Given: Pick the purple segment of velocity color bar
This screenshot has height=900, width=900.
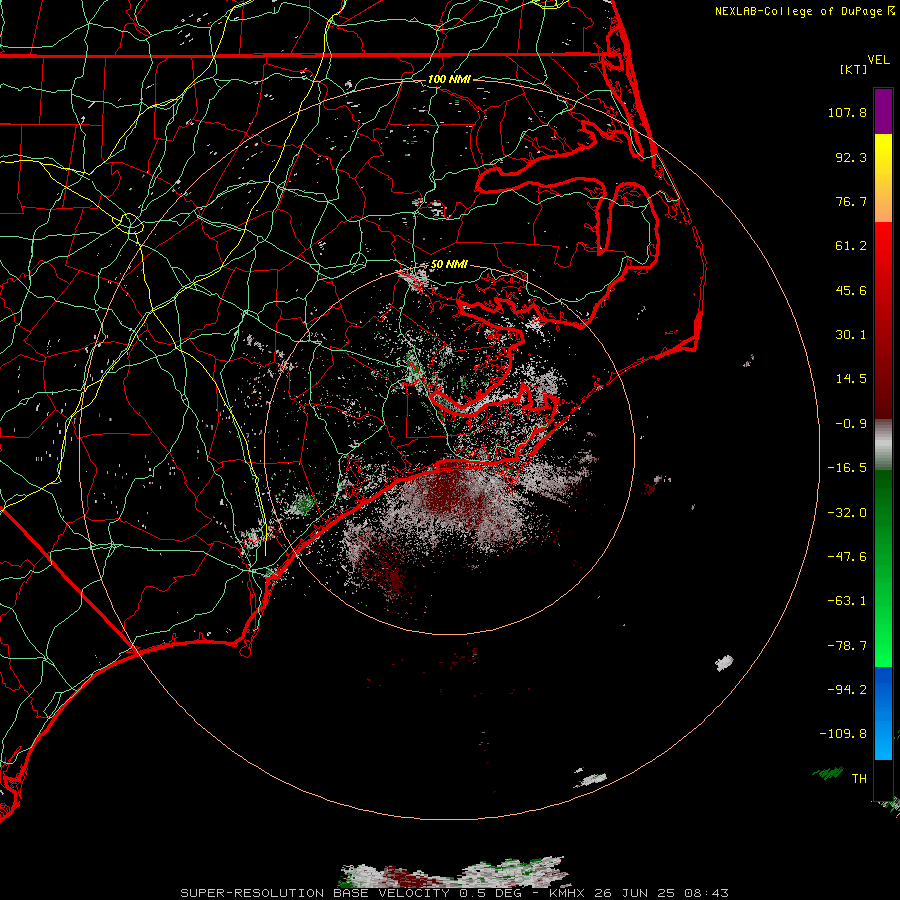Looking at the screenshot, I should point(883,111).
